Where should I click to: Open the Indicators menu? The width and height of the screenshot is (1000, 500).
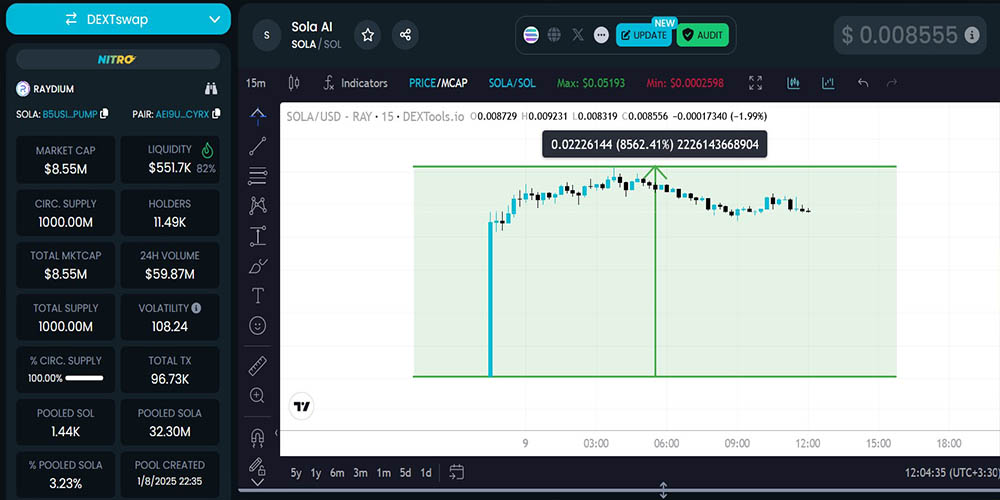point(355,83)
